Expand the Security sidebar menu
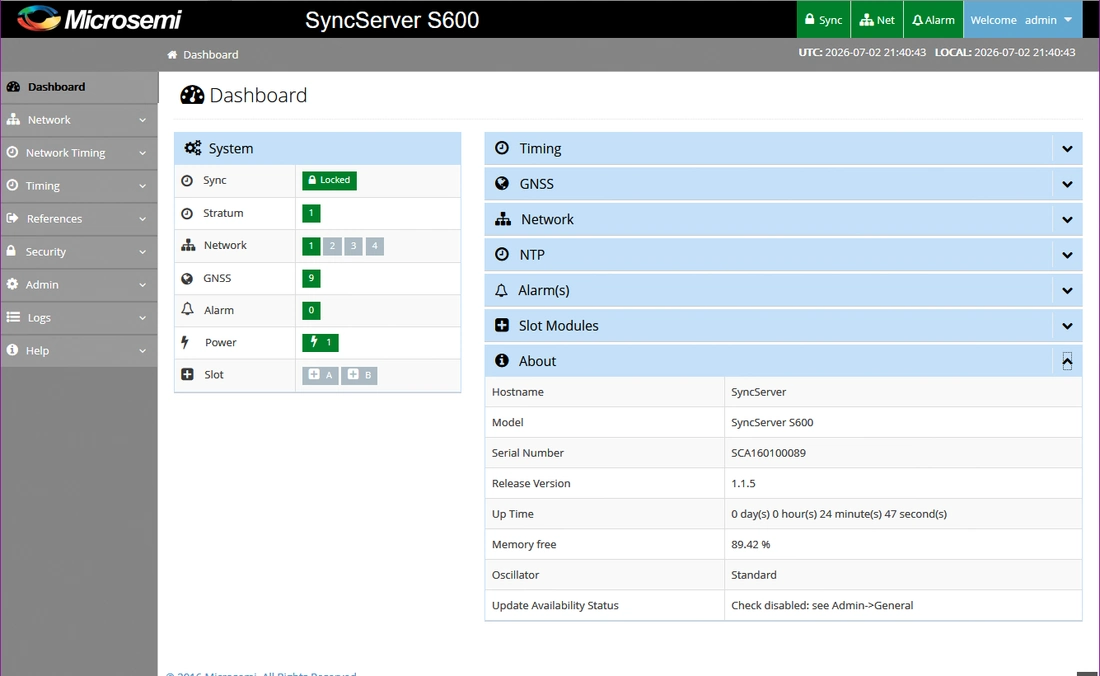This screenshot has height=676, width=1100. point(79,252)
